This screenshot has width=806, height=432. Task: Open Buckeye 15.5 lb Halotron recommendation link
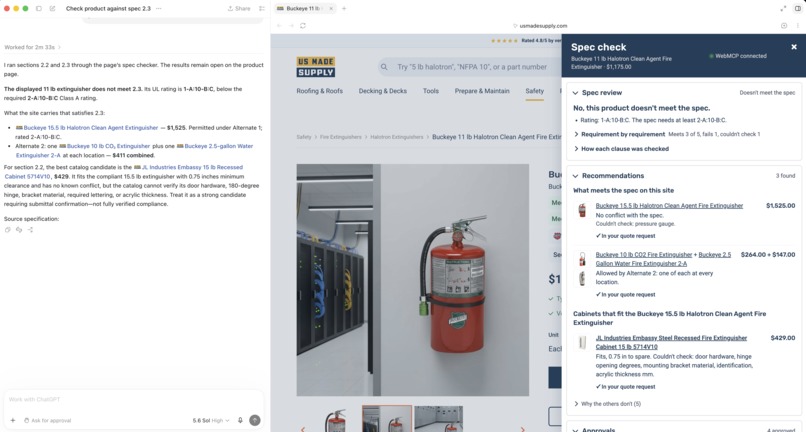click(x=669, y=206)
